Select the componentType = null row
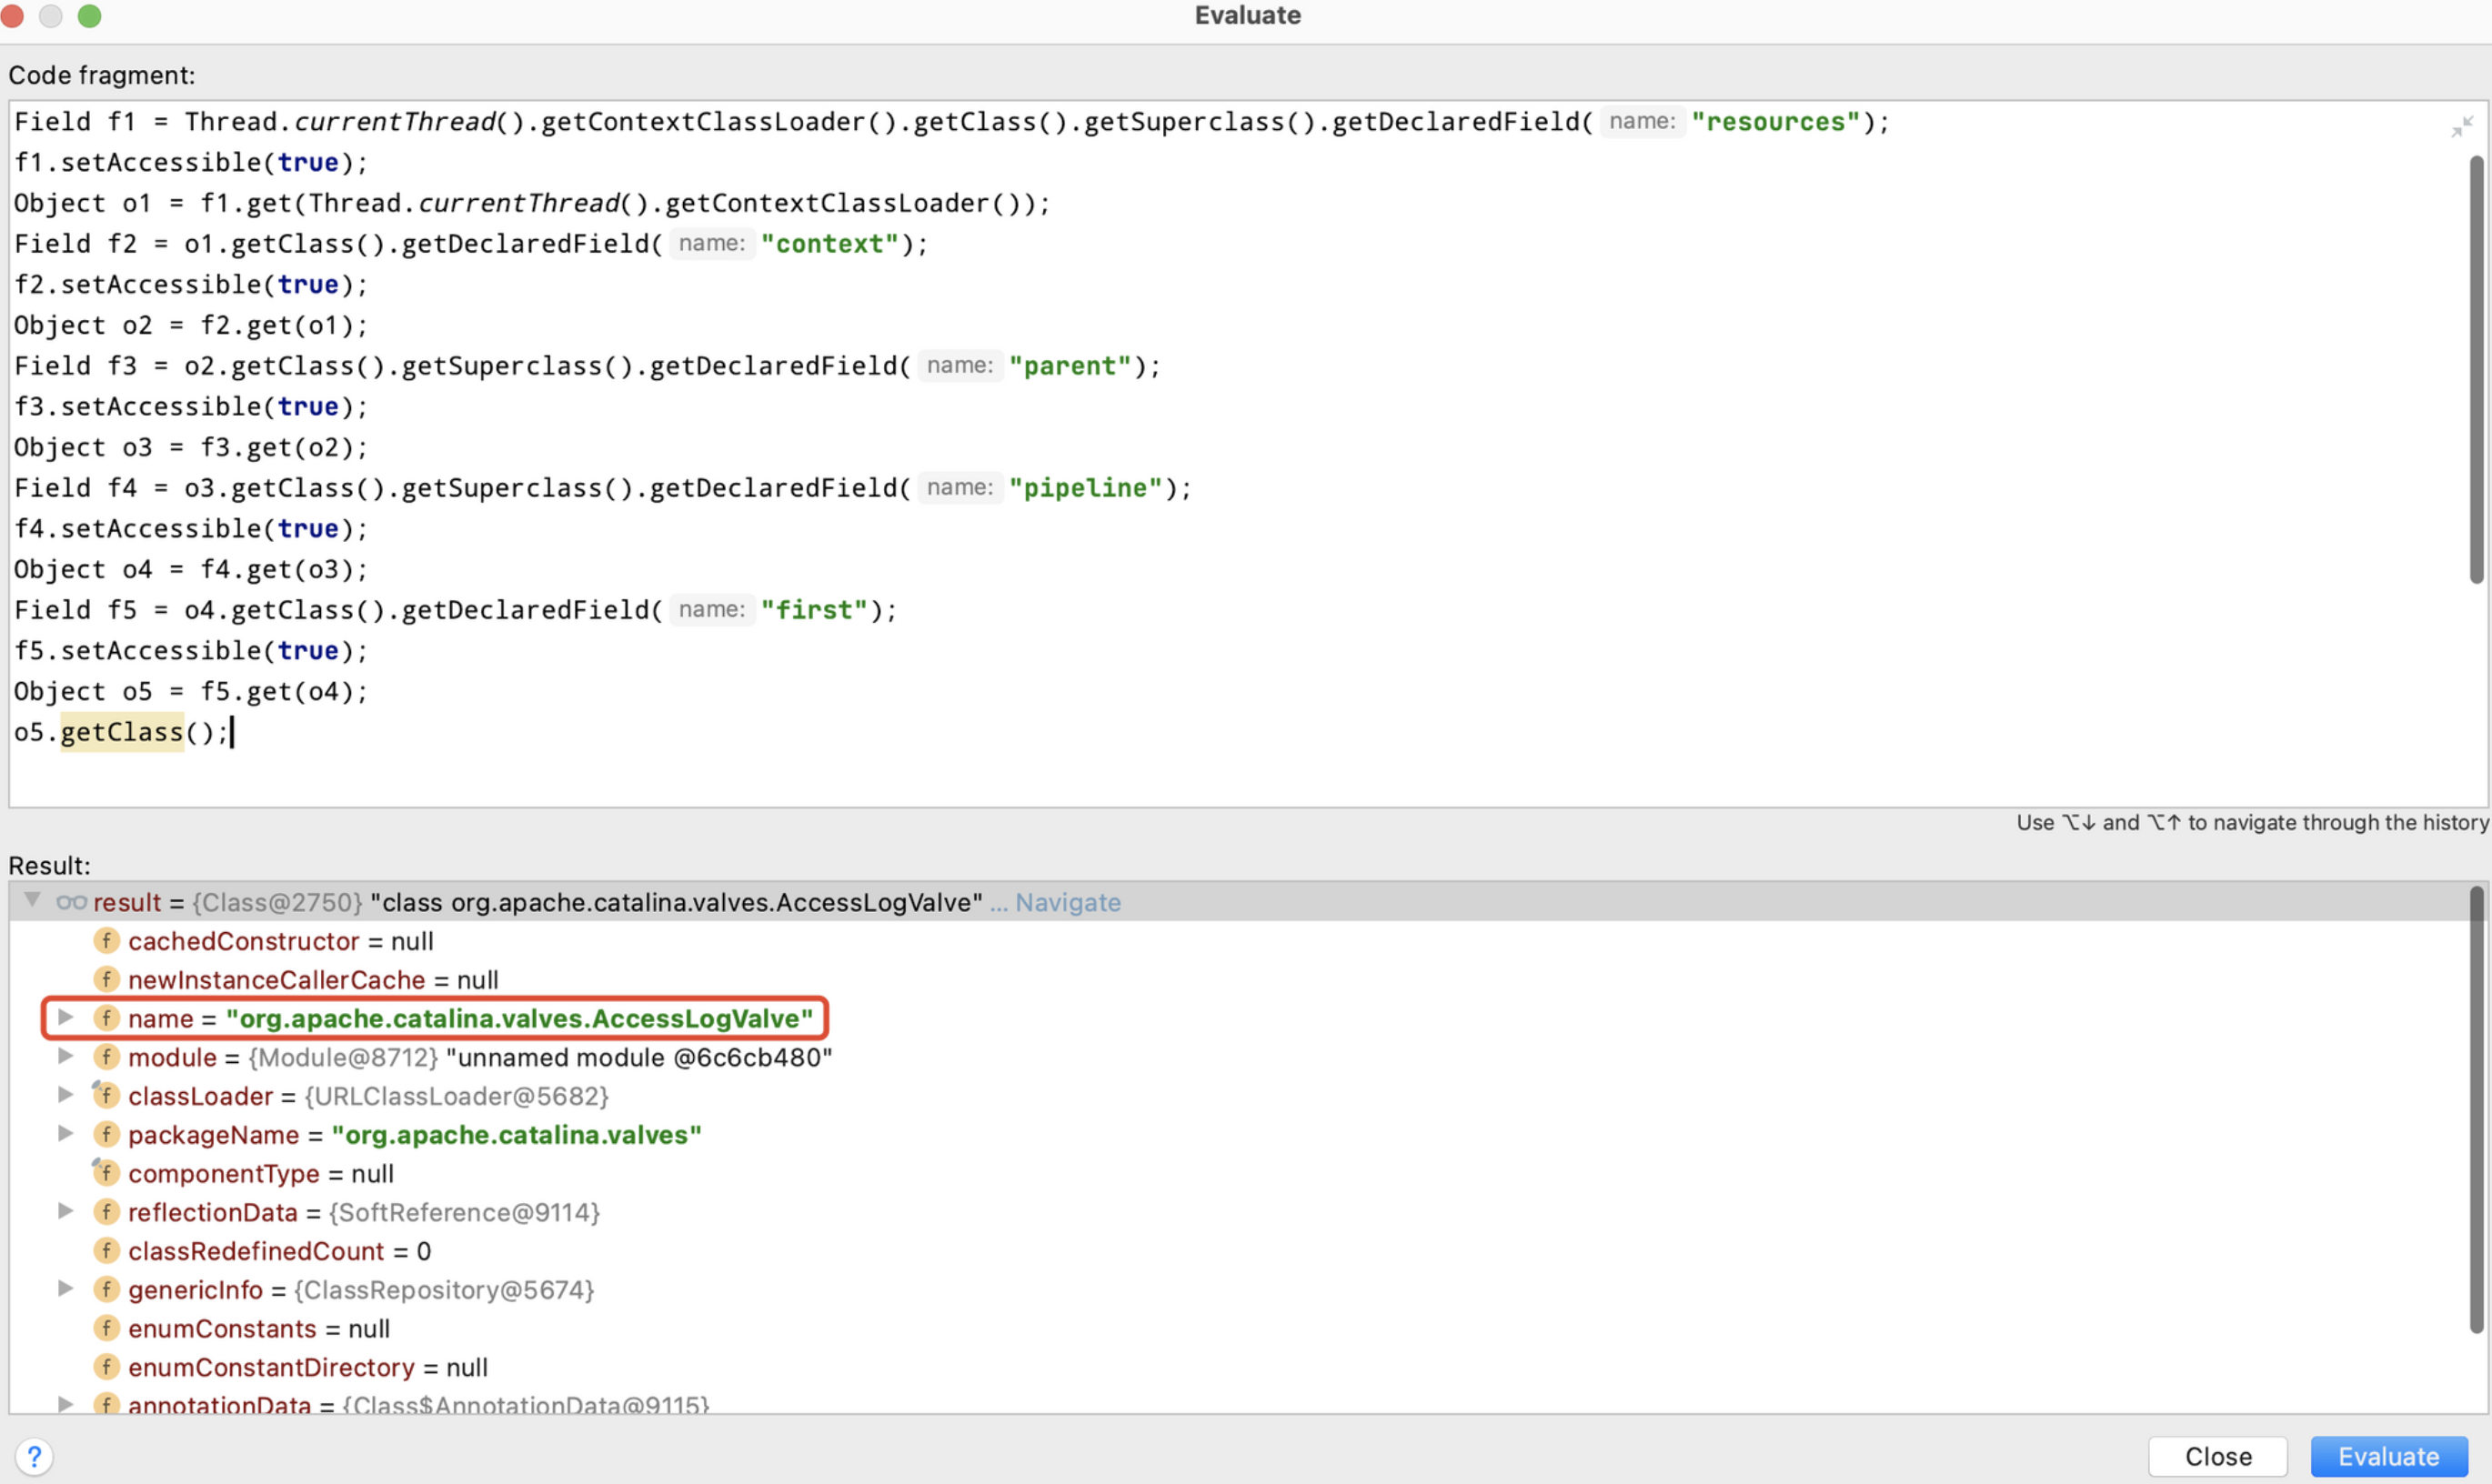Image resolution: width=2492 pixels, height=1484 pixels. (x=1238, y=1173)
